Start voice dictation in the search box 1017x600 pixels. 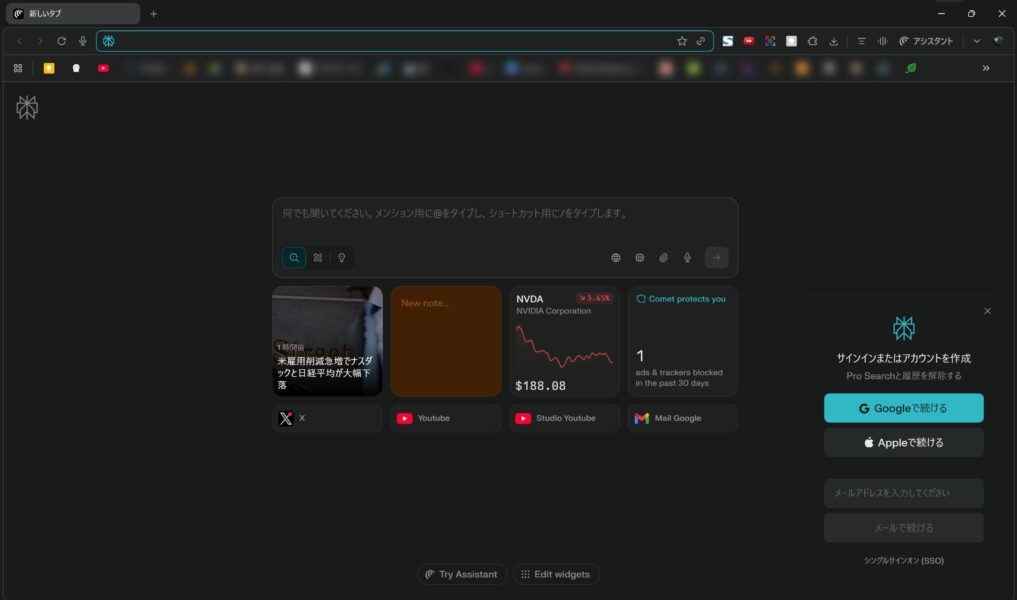(x=687, y=258)
